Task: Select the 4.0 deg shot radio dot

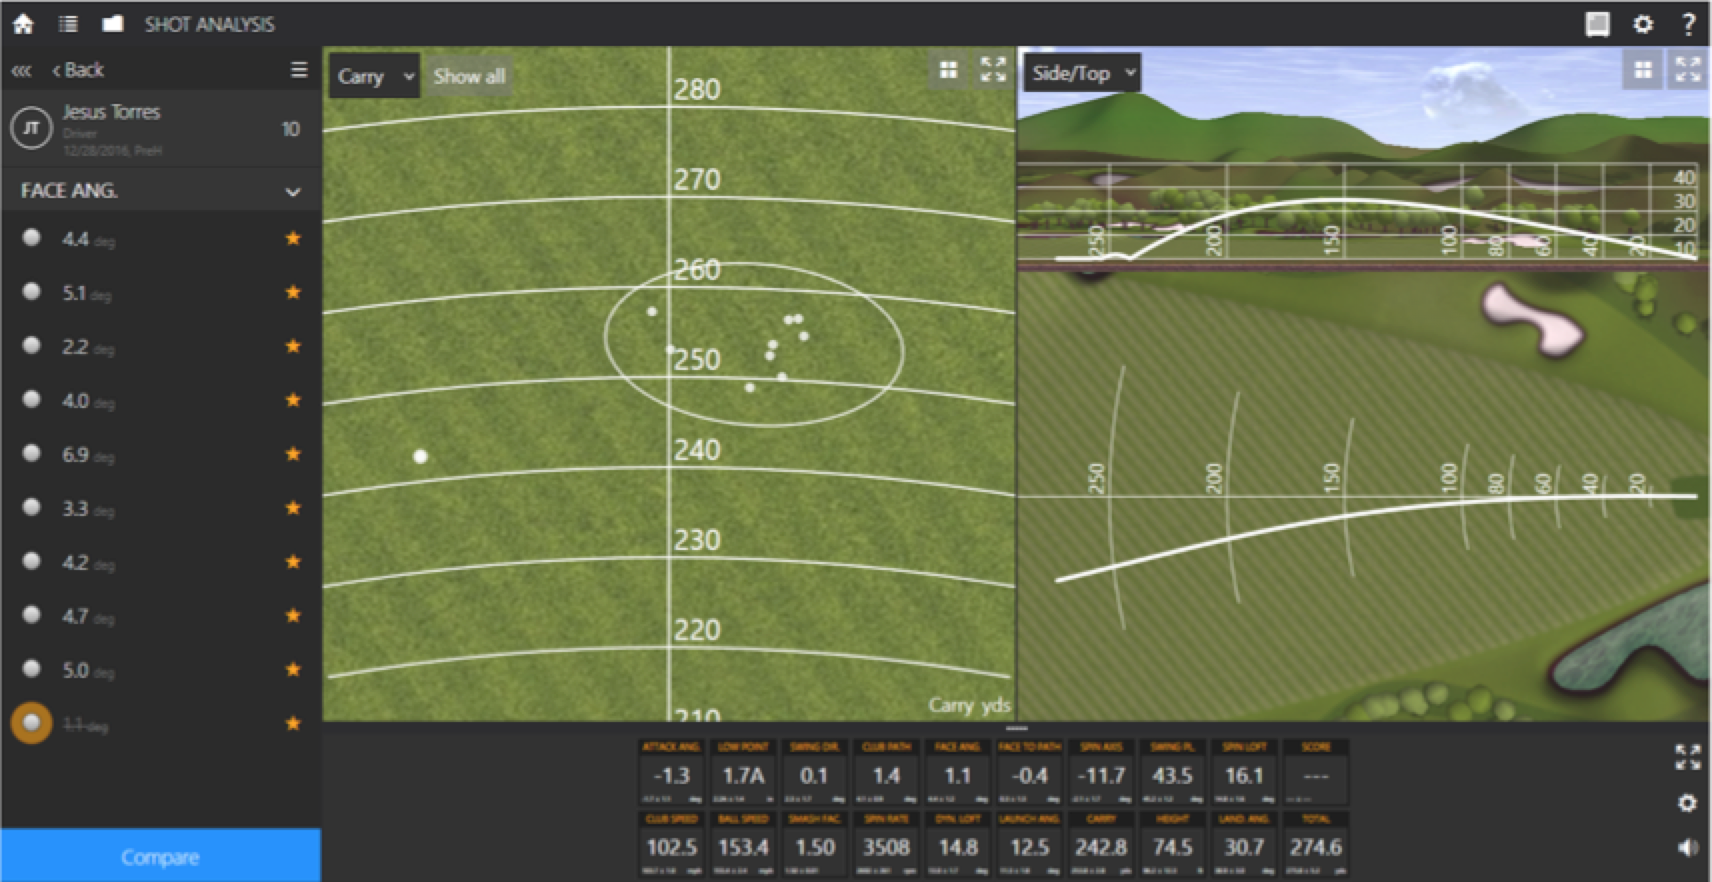Action: point(31,399)
